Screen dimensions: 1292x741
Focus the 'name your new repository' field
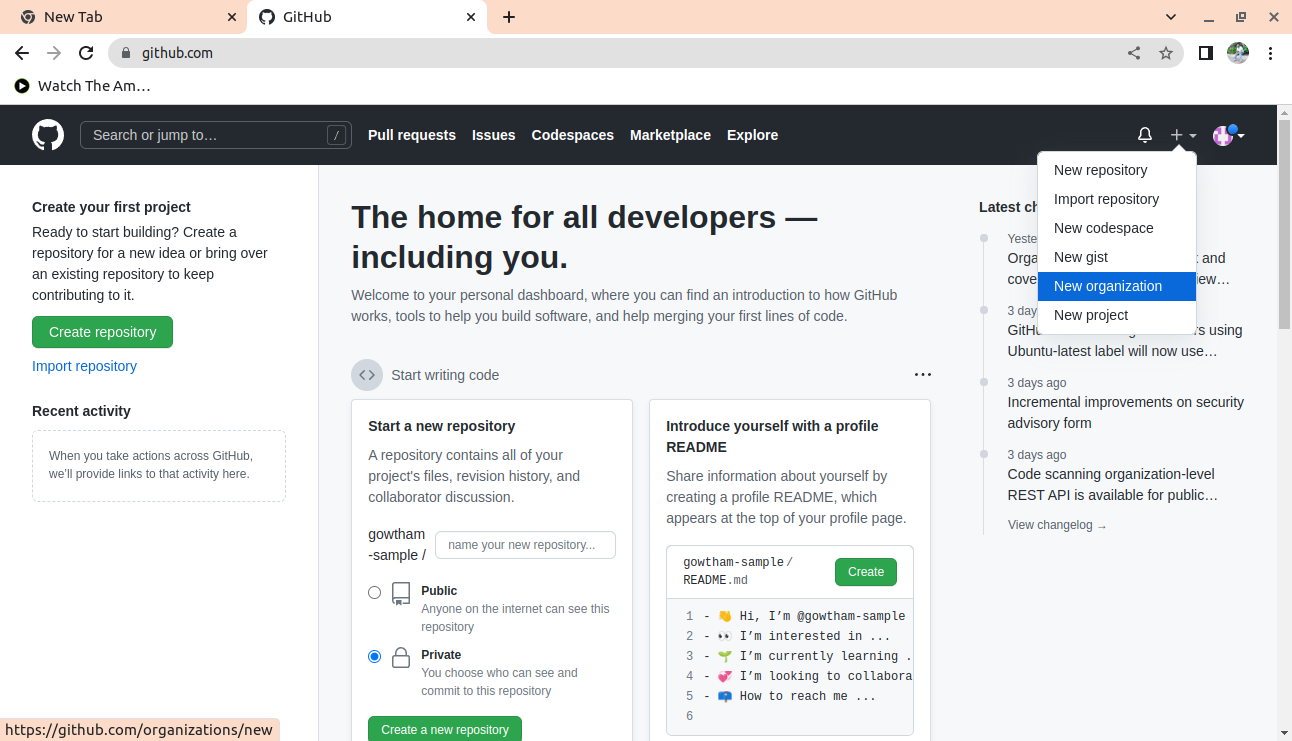pos(525,545)
